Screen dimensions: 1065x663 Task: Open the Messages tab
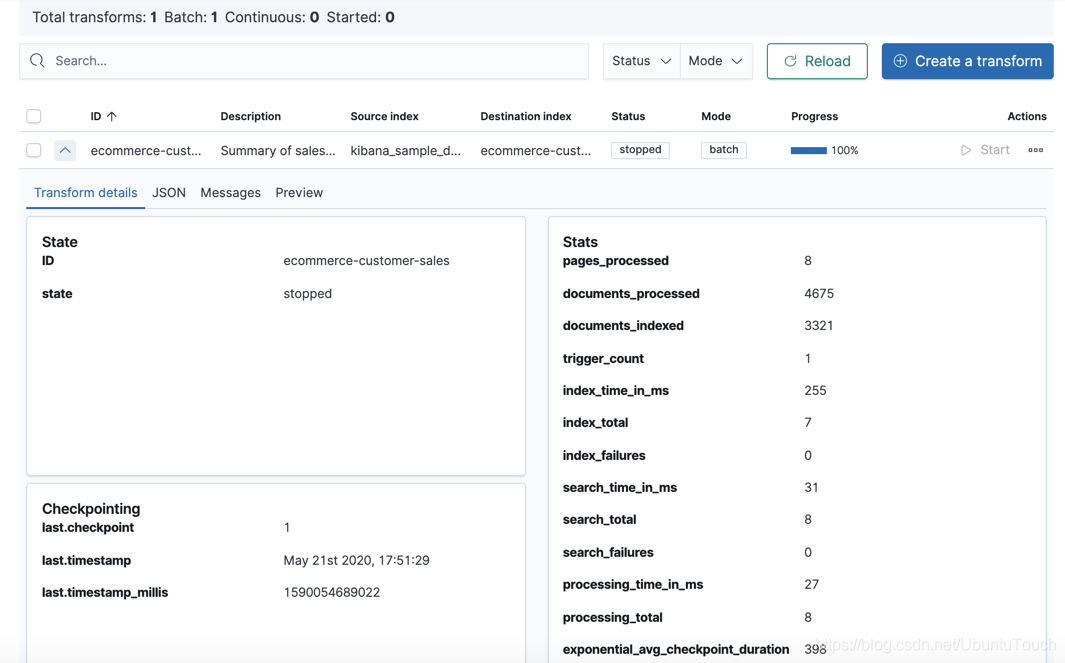coord(230,192)
